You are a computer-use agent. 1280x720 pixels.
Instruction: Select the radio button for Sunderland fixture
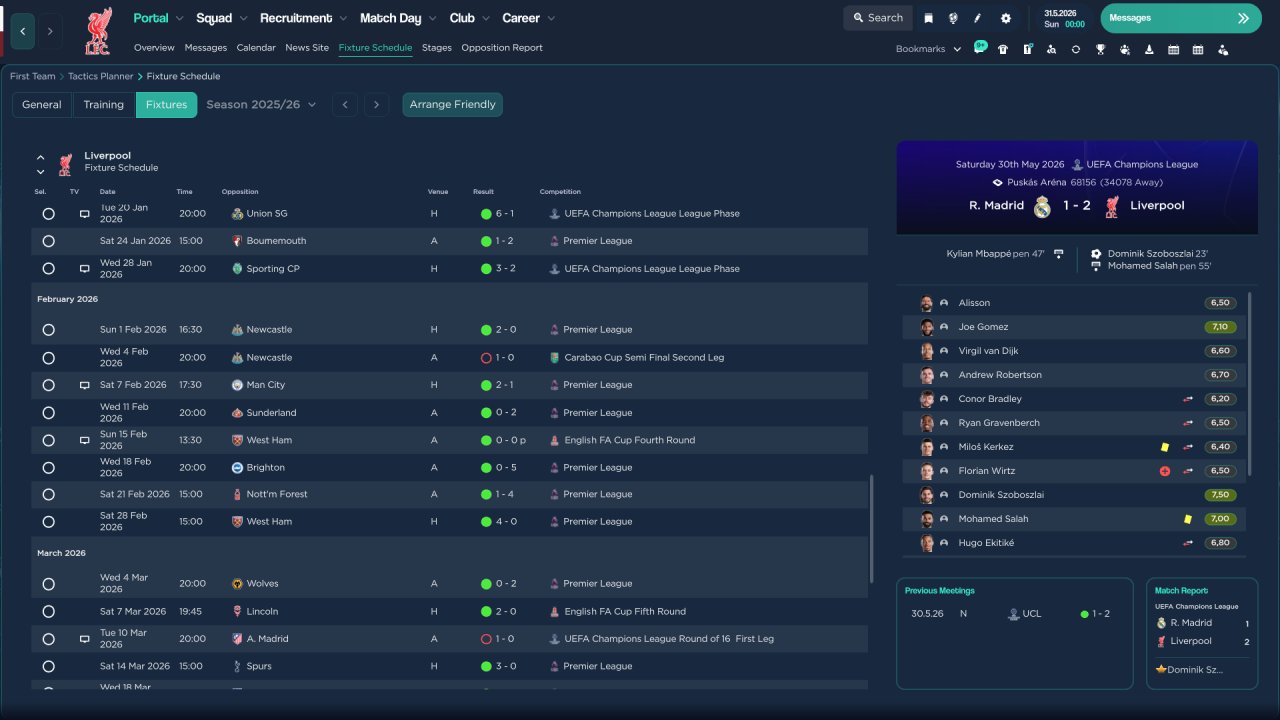pyautogui.click(x=48, y=413)
